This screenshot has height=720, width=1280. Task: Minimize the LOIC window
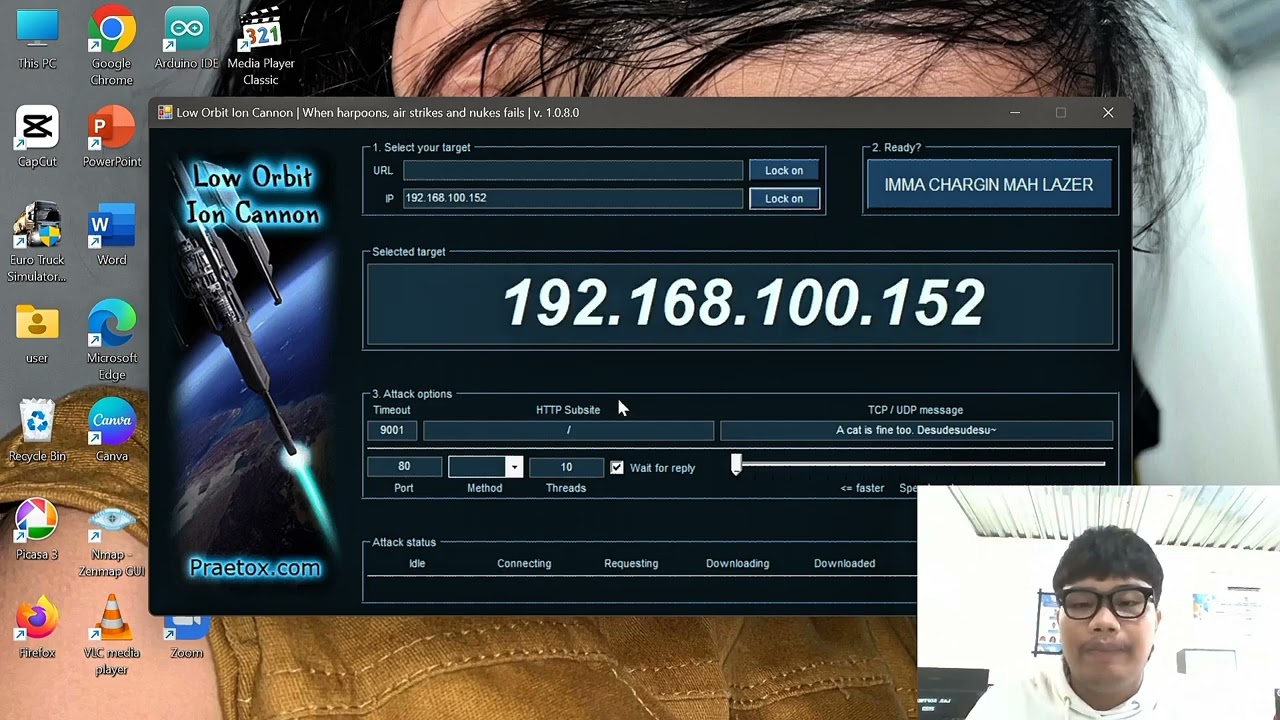click(x=1015, y=113)
